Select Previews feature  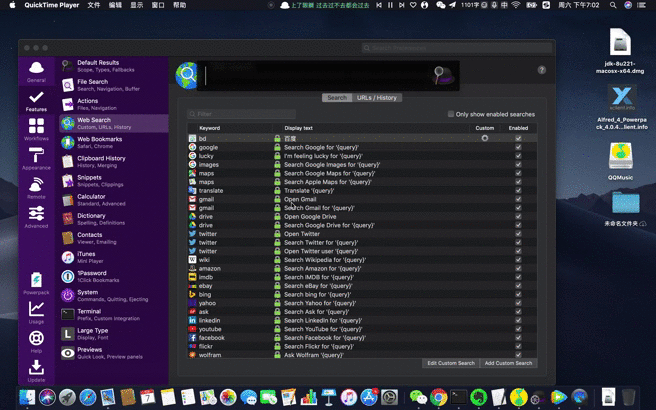(x=114, y=353)
